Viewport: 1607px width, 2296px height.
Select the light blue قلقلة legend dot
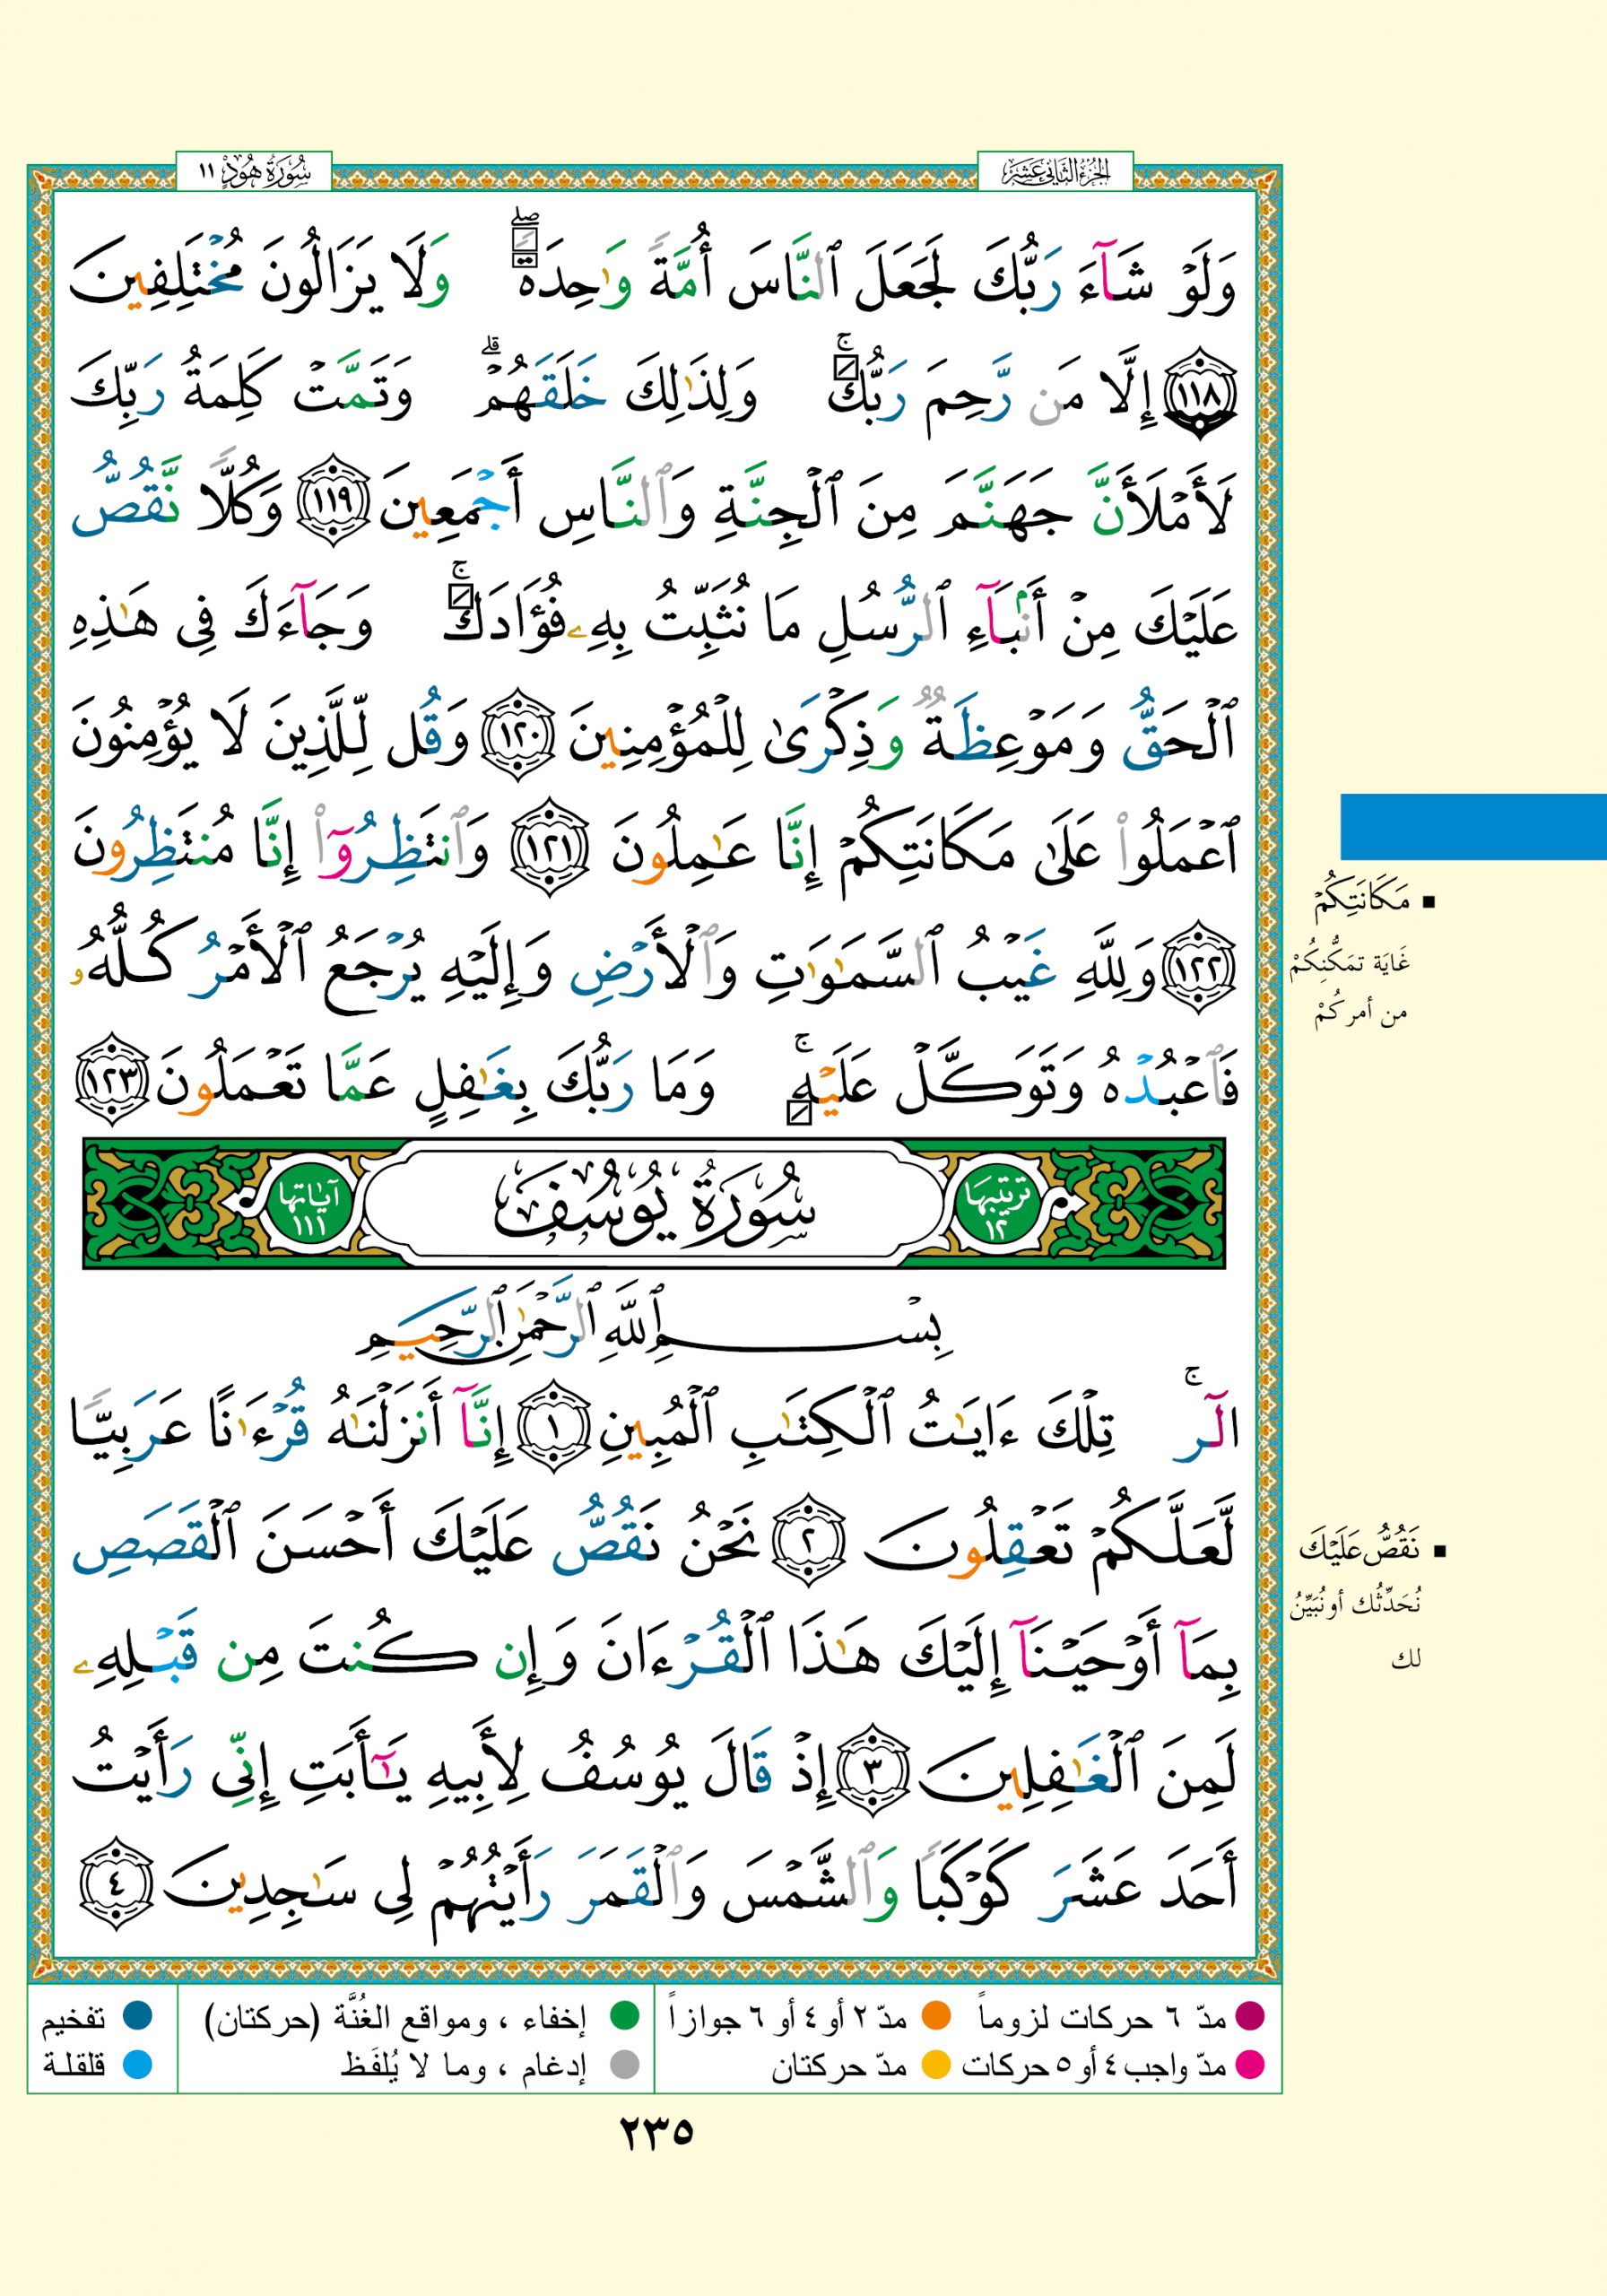(x=136, y=2064)
